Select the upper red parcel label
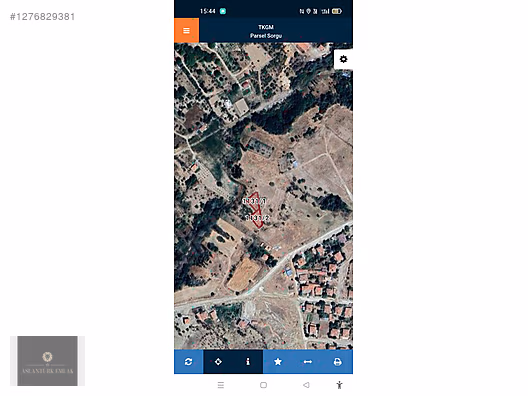Image resolution: width=528 pixels, height=396 pixels. pyautogui.click(x=254, y=201)
